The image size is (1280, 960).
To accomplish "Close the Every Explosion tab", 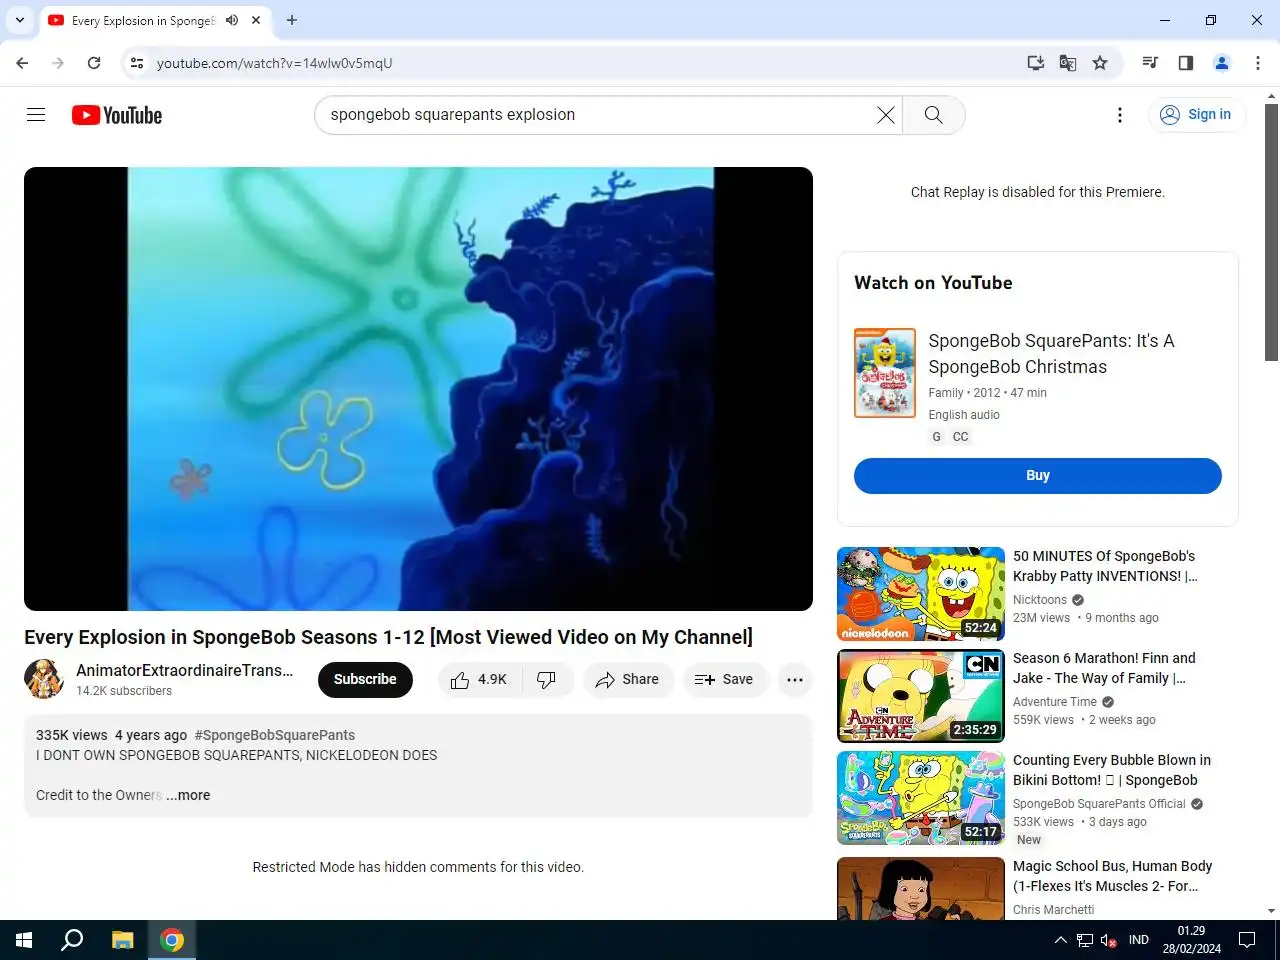I will click(256, 20).
